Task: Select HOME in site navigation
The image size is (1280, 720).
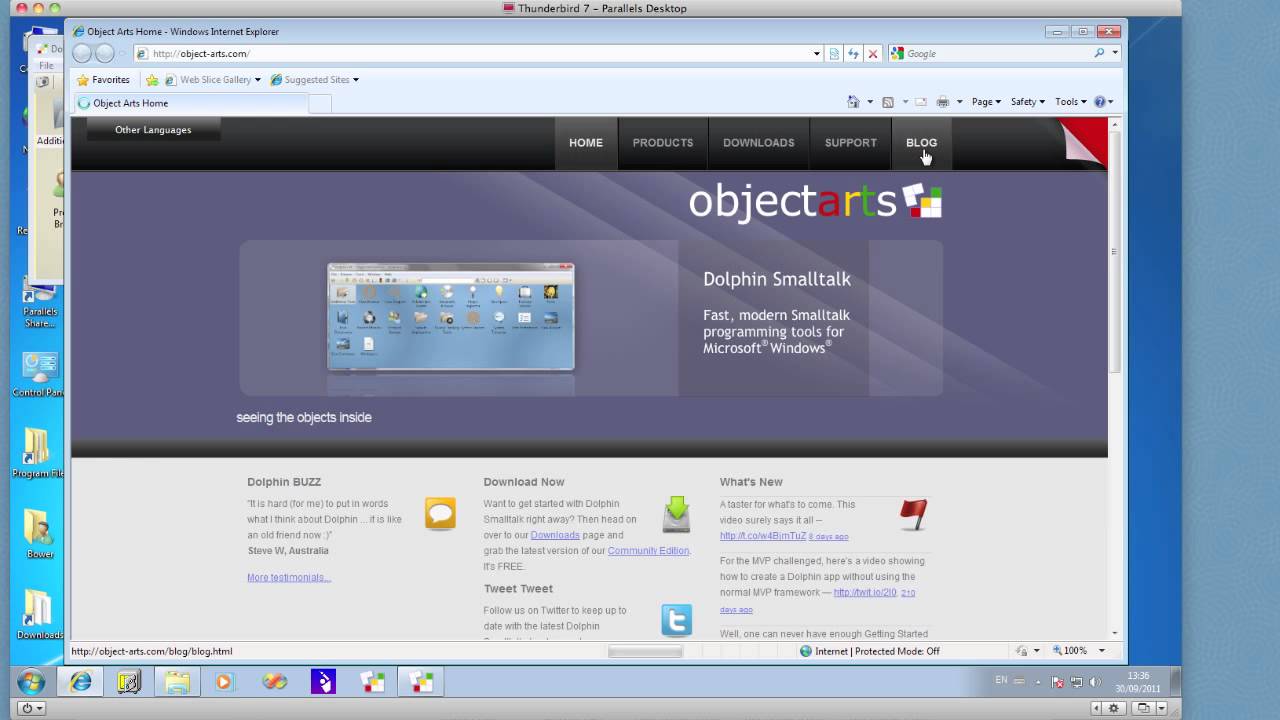Action: tap(586, 143)
